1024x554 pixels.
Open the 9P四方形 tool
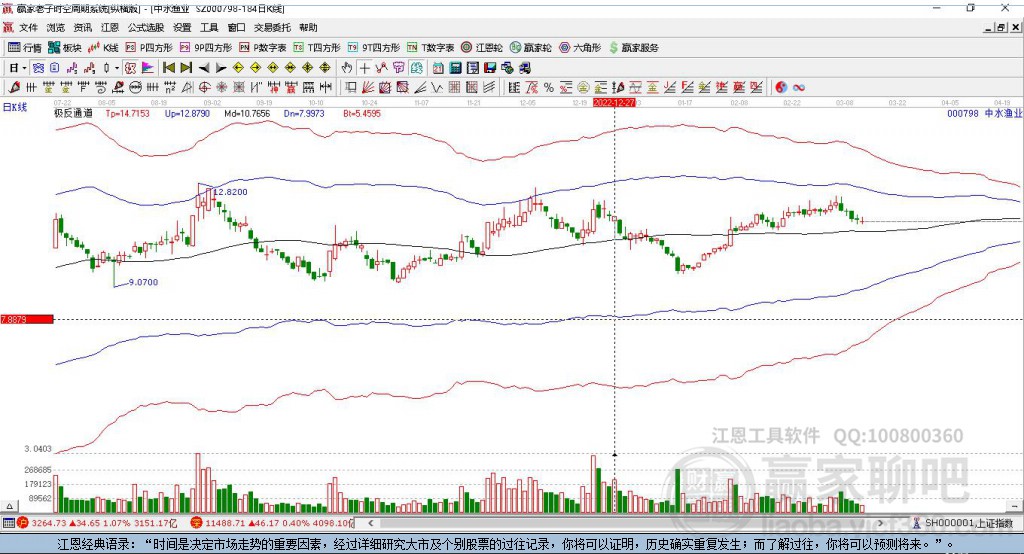pos(206,48)
